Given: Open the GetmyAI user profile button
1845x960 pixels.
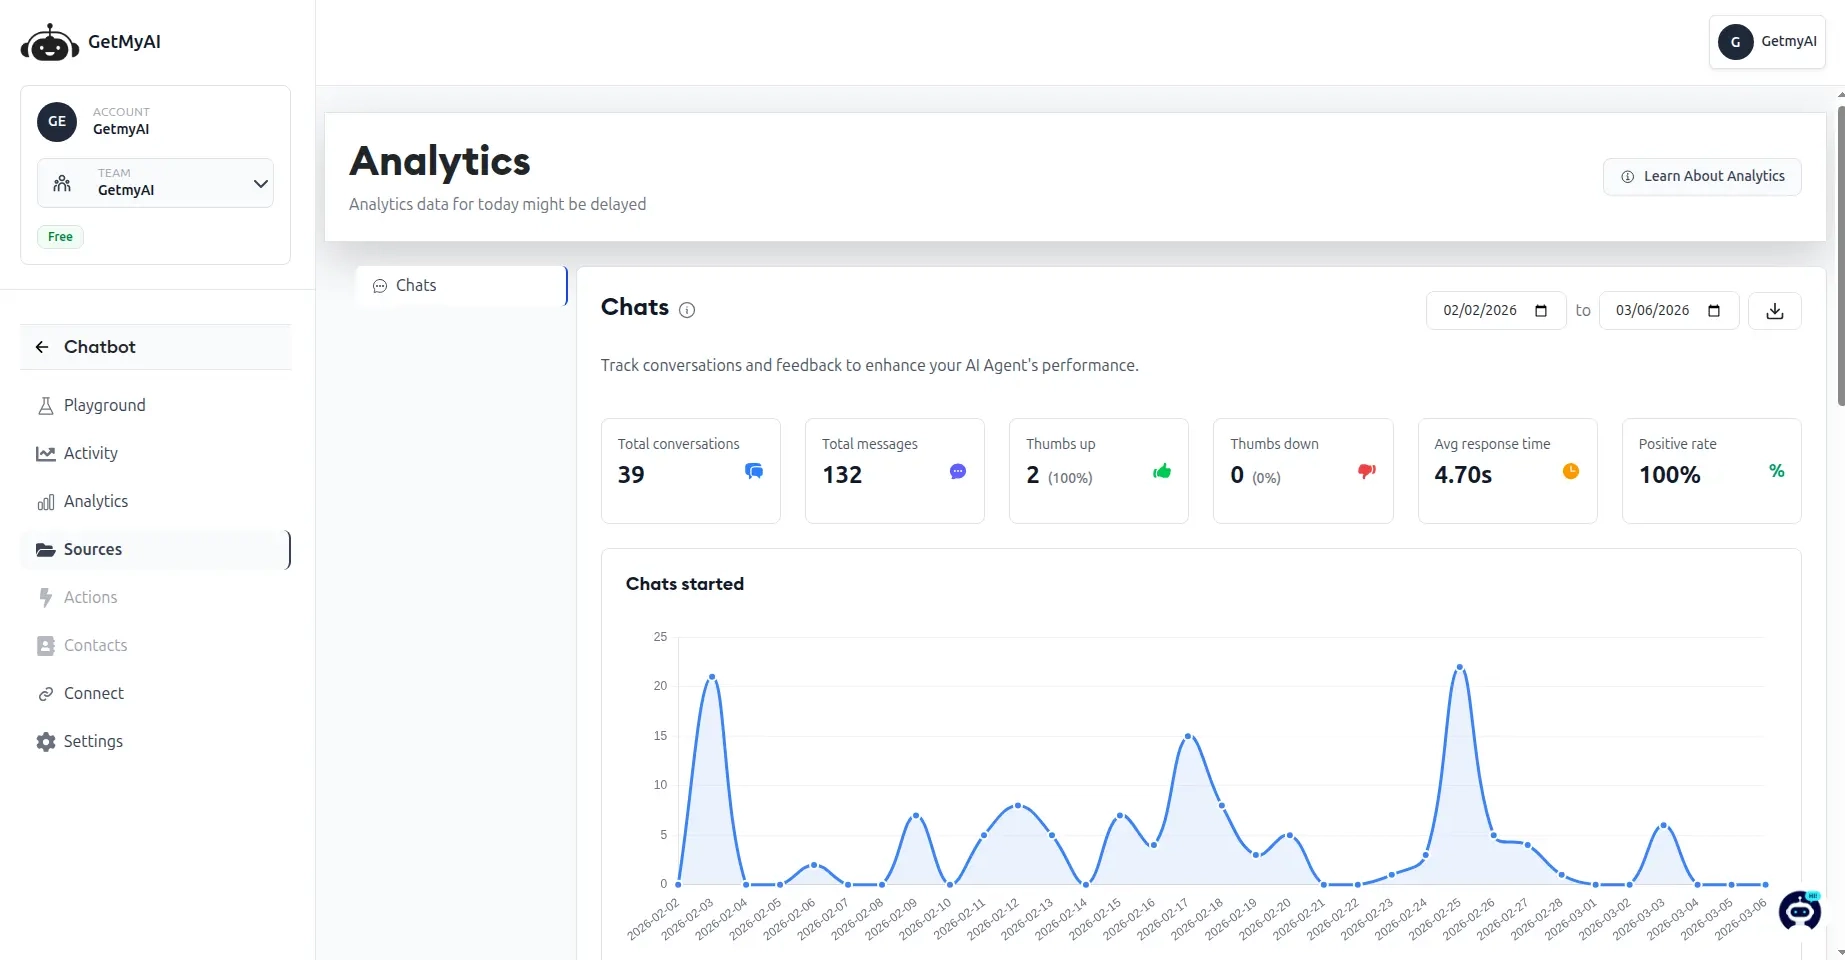Looking at the screenshot, I should (x=1766, y=41).
